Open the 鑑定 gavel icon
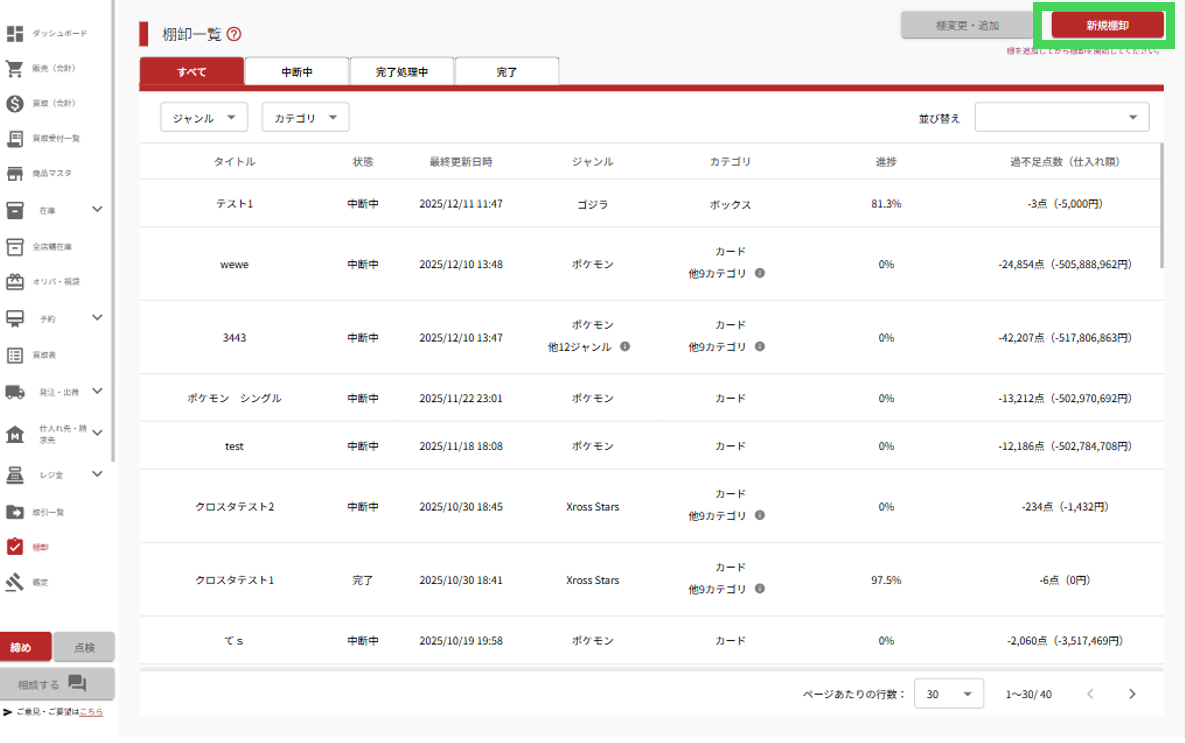The width and height of the screenshot is (1185, 743). (x=15, y=582)
